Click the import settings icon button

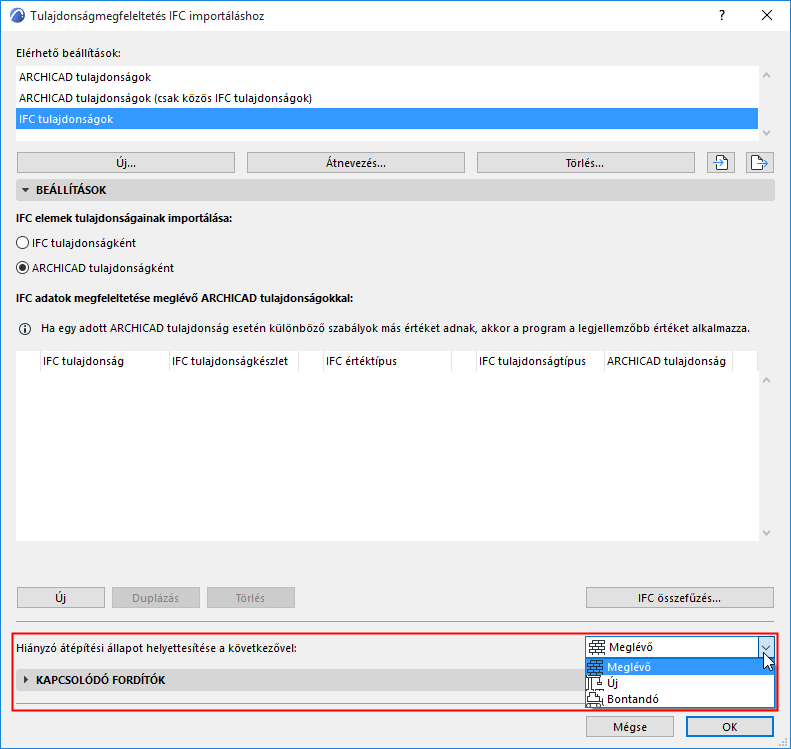pyautogui.click(x=720, y=163)
